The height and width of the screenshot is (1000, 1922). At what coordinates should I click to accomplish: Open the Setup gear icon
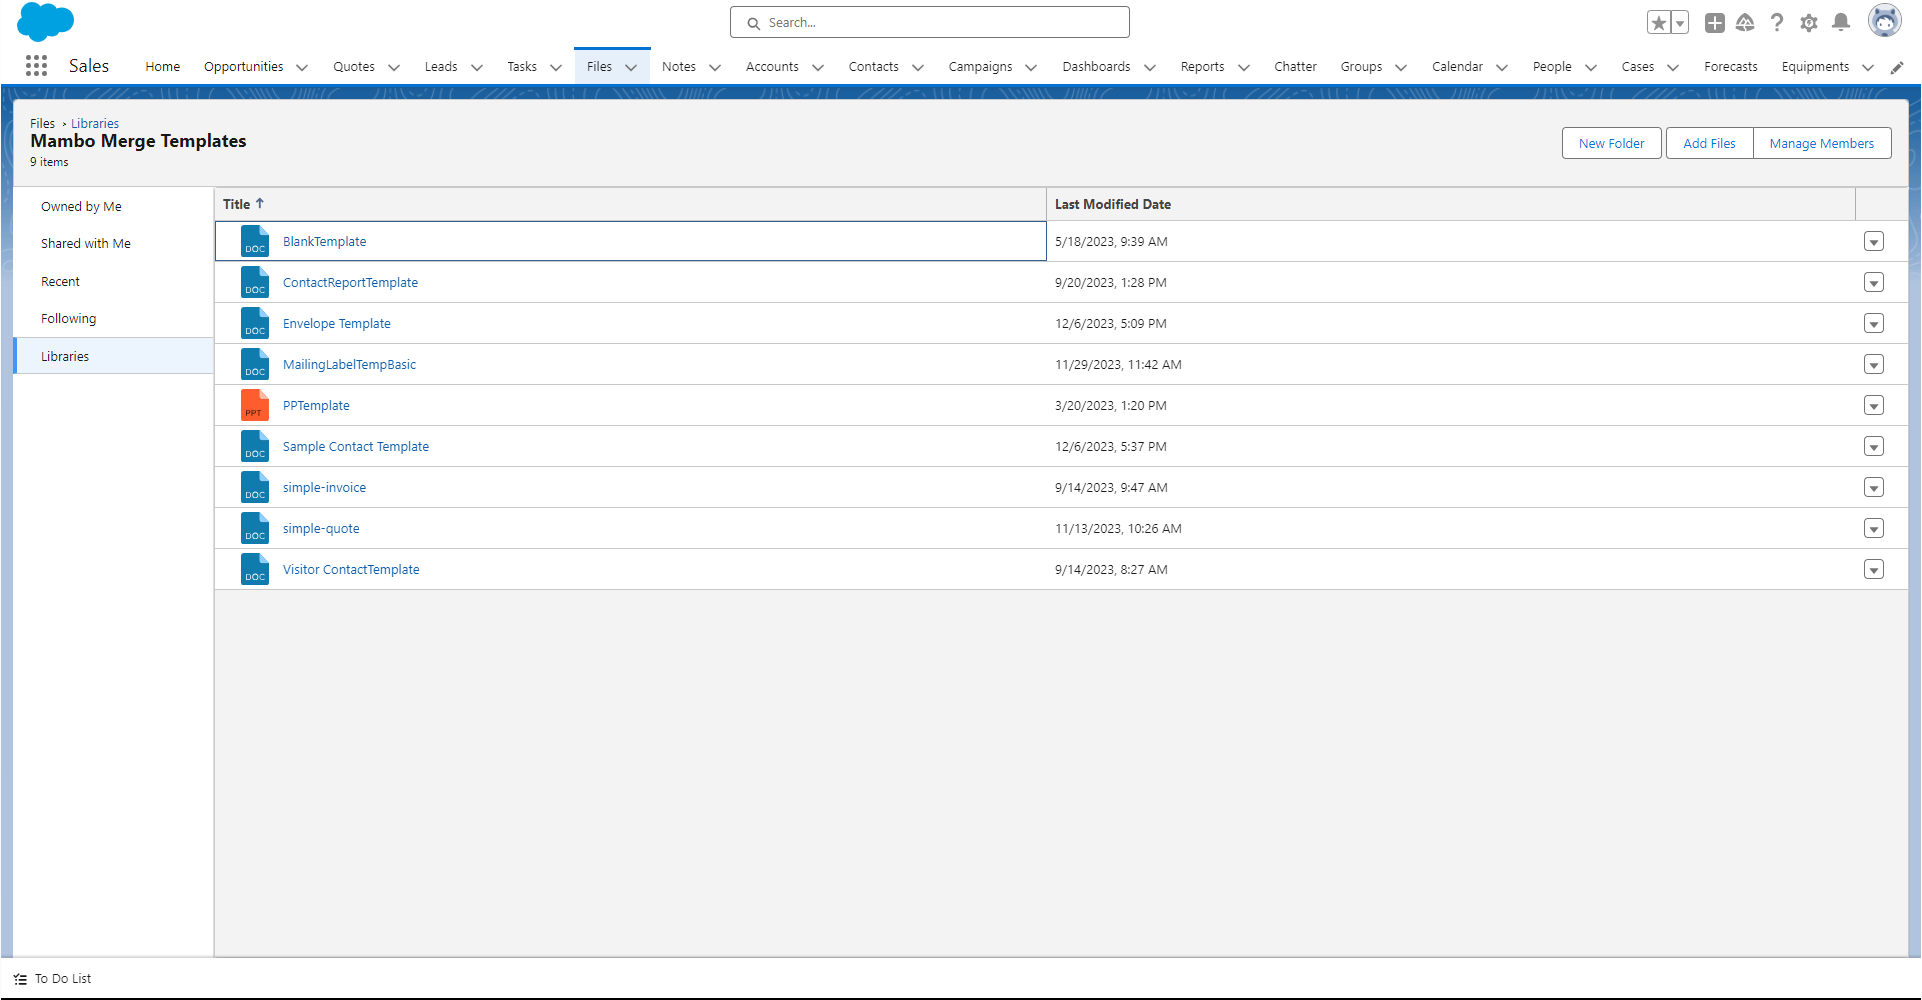click(1809, 22)
